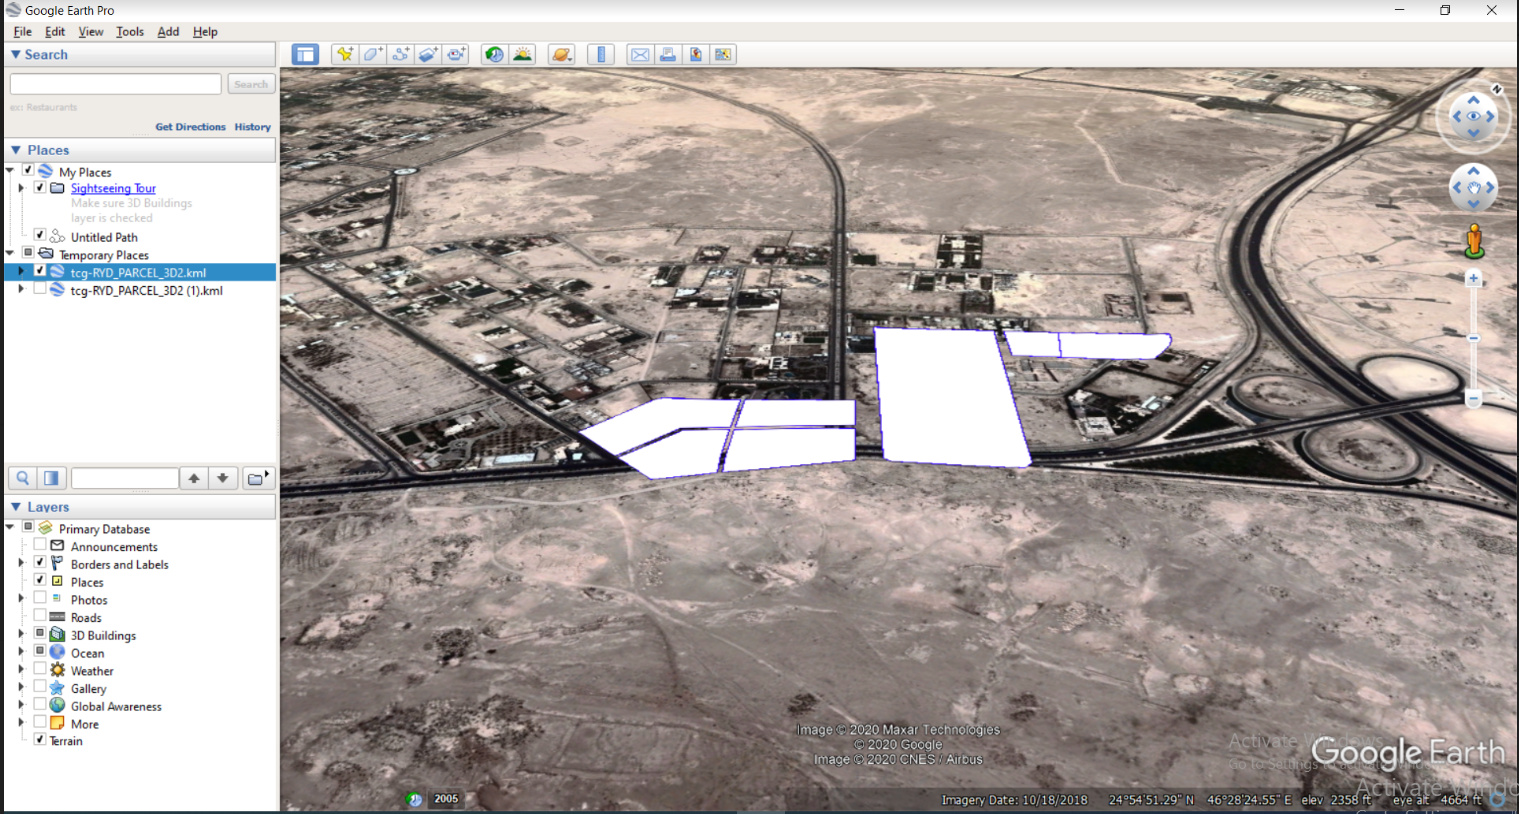Select the Untitled Path item

coord(104,237)
